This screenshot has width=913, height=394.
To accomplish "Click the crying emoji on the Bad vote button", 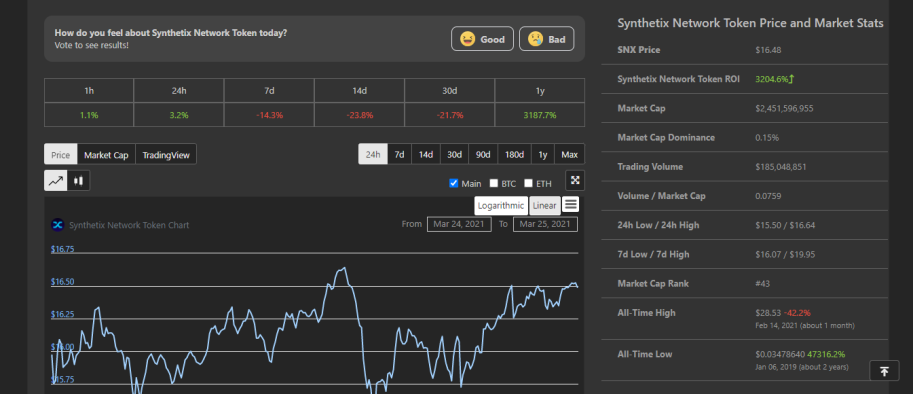I will tap(535, 40).
